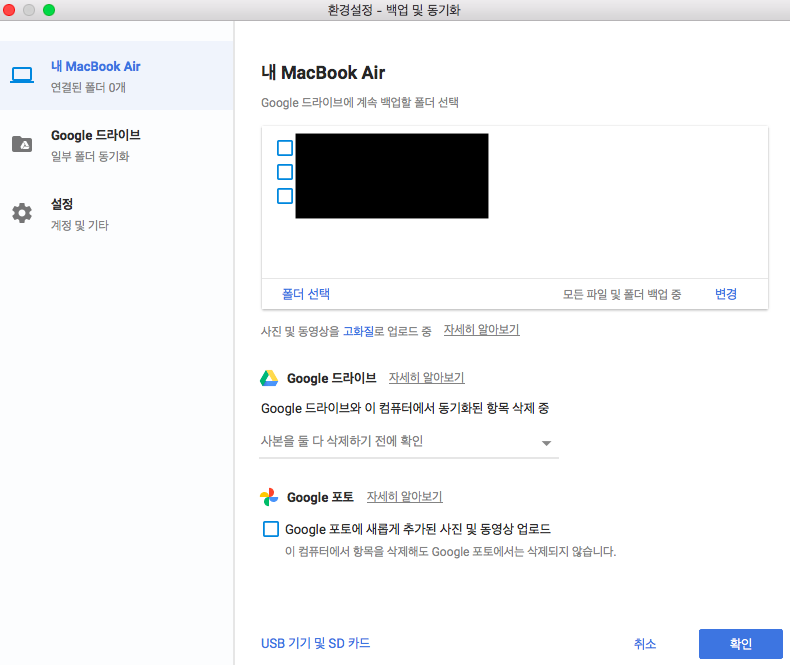The image size is (790, 665).
Task: Open 자세히 알아보기 next to upload quality
Action: 482,330
